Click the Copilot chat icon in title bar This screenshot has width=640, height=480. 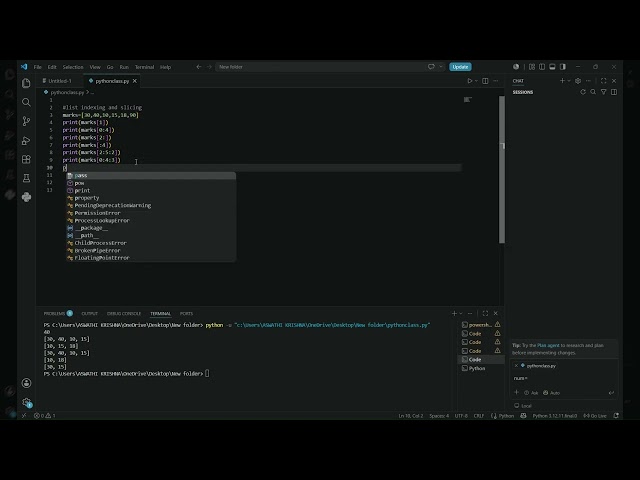431,67
